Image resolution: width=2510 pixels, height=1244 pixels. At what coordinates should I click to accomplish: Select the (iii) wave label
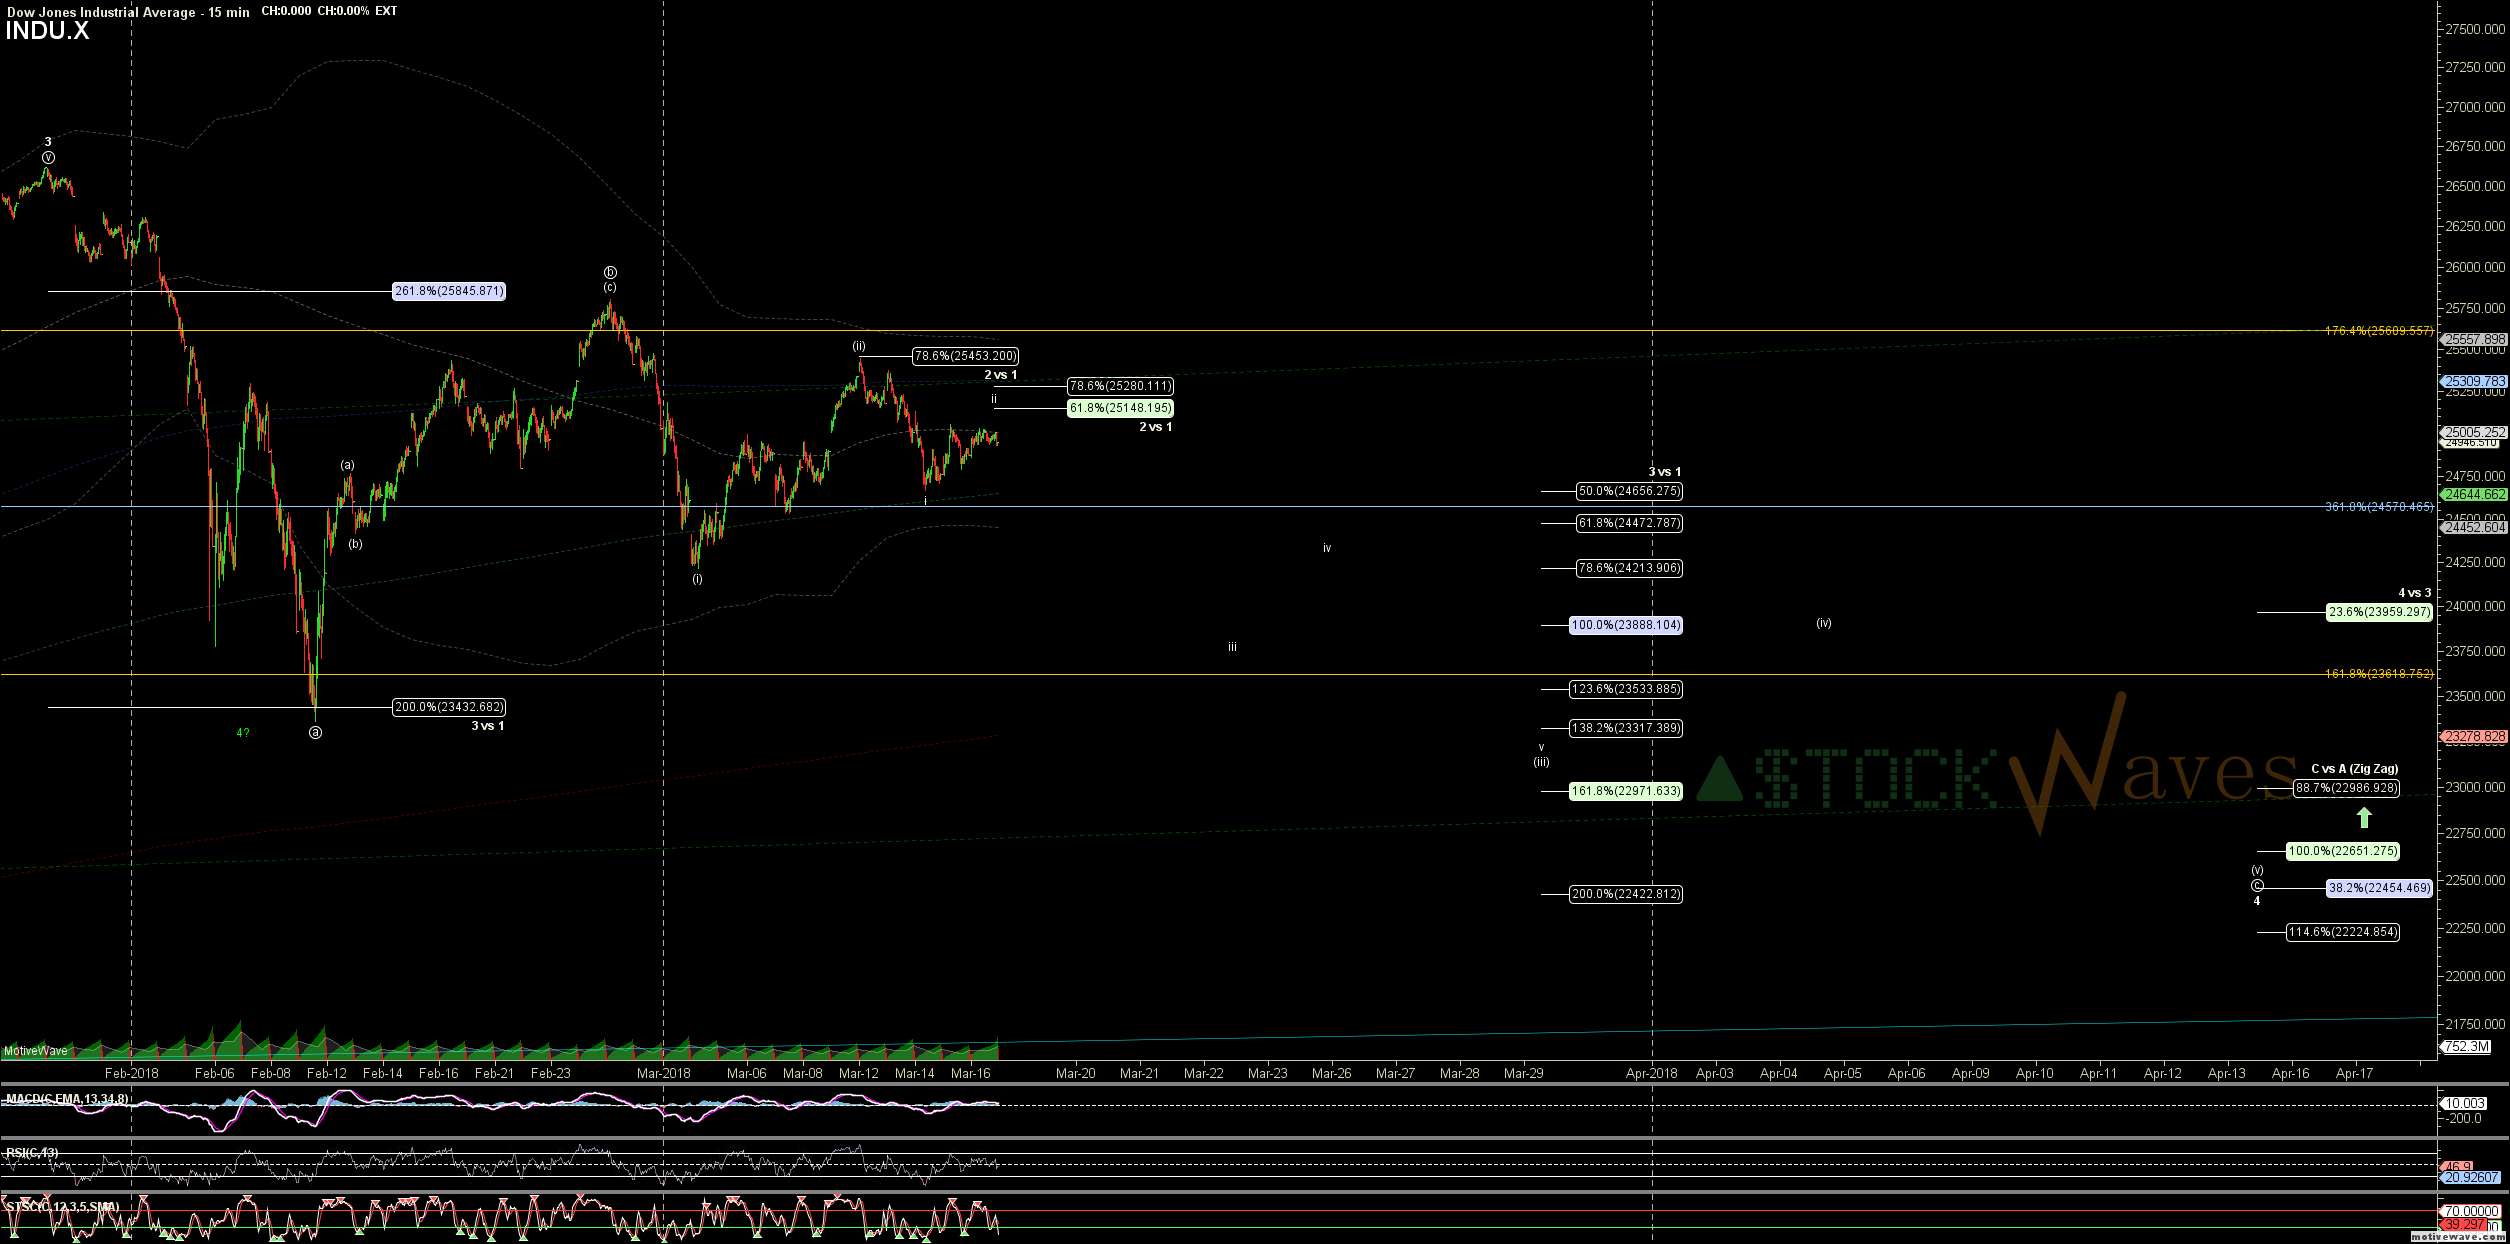(1542, 762)
